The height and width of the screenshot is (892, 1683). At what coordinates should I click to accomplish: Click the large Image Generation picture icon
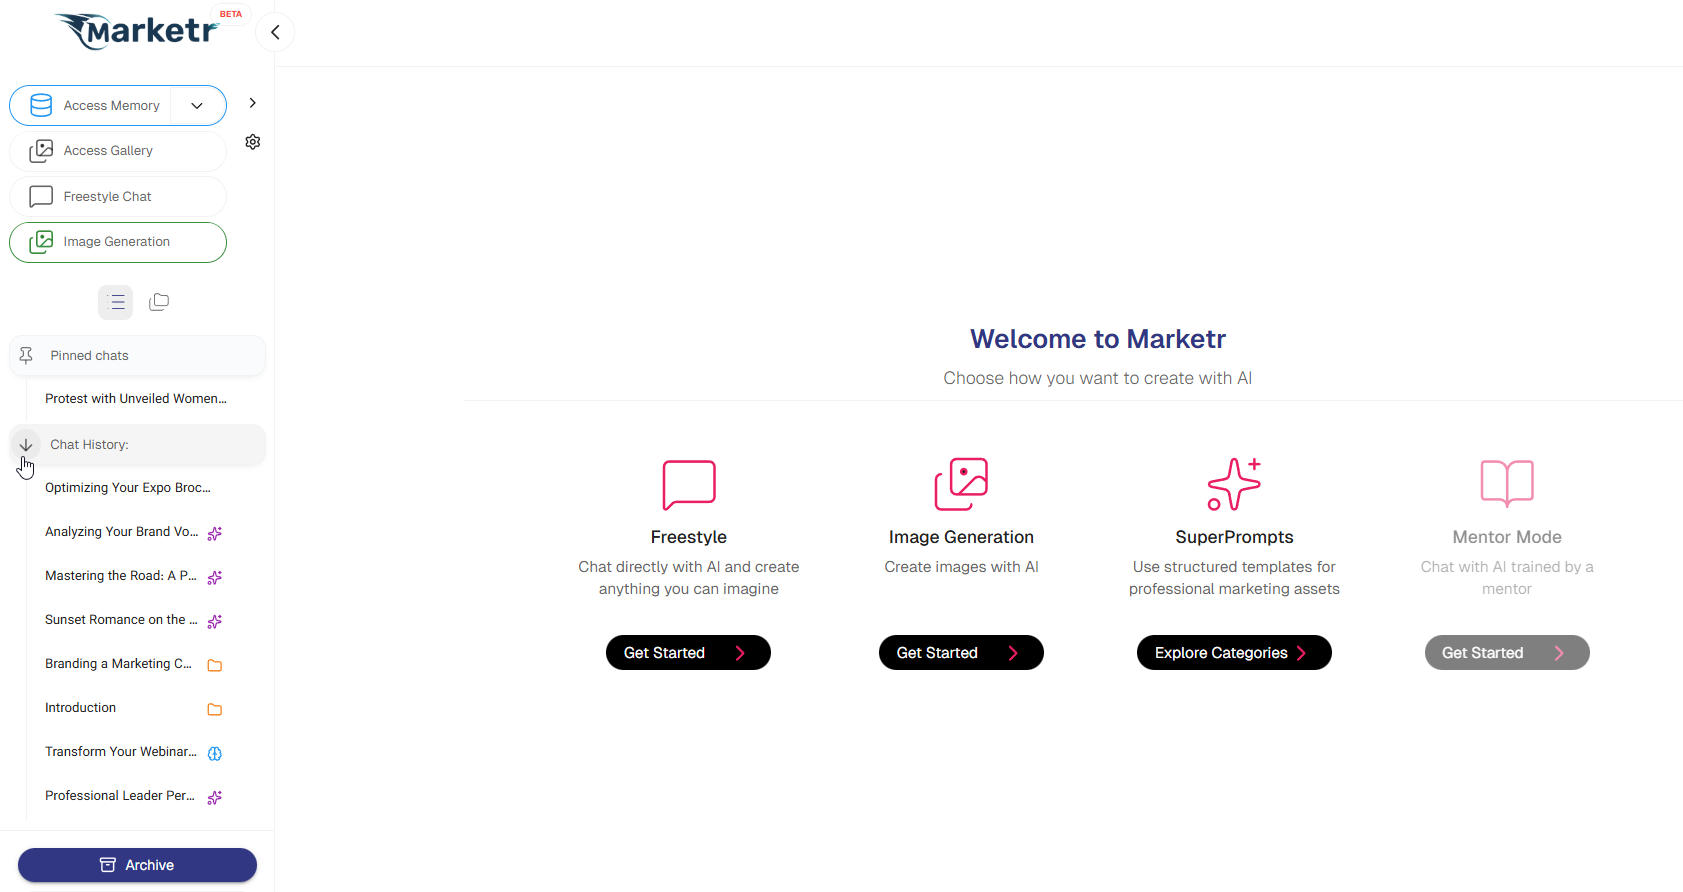[961, 484]
